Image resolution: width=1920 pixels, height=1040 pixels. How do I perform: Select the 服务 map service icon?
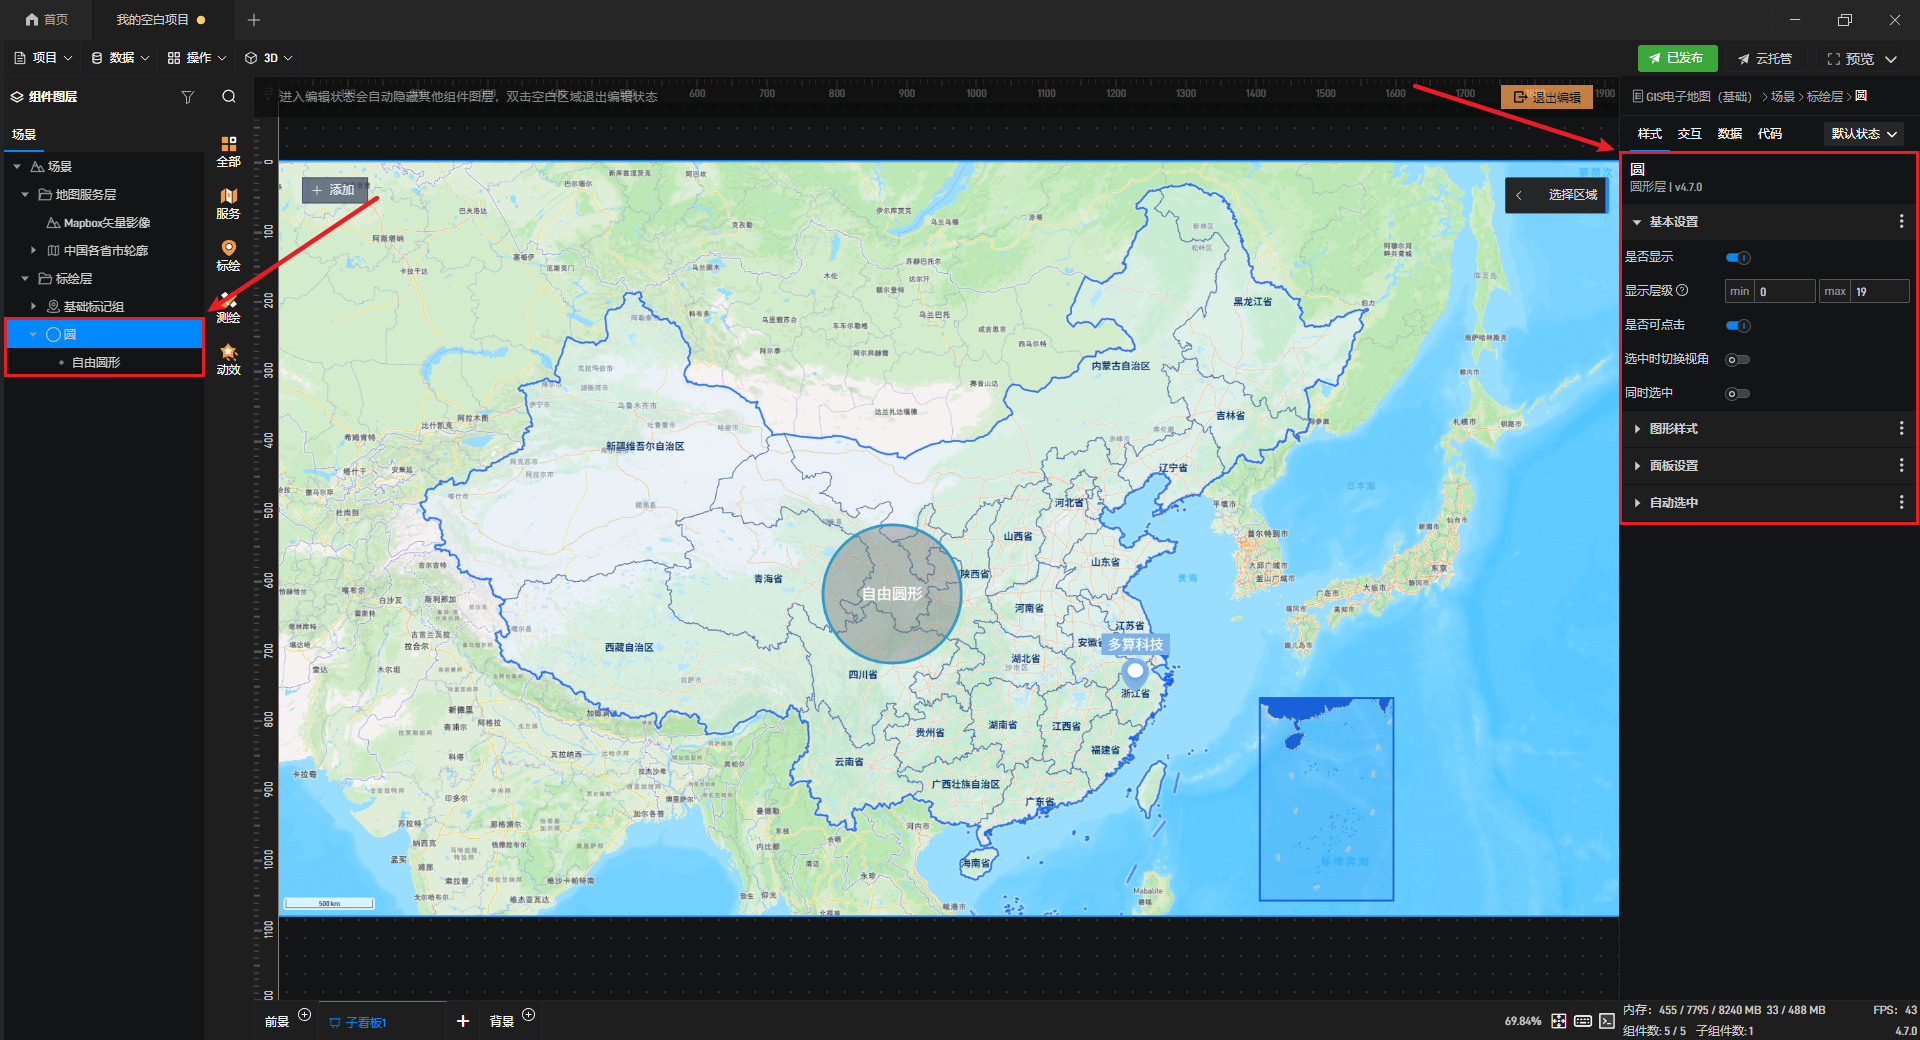point(229,203)
